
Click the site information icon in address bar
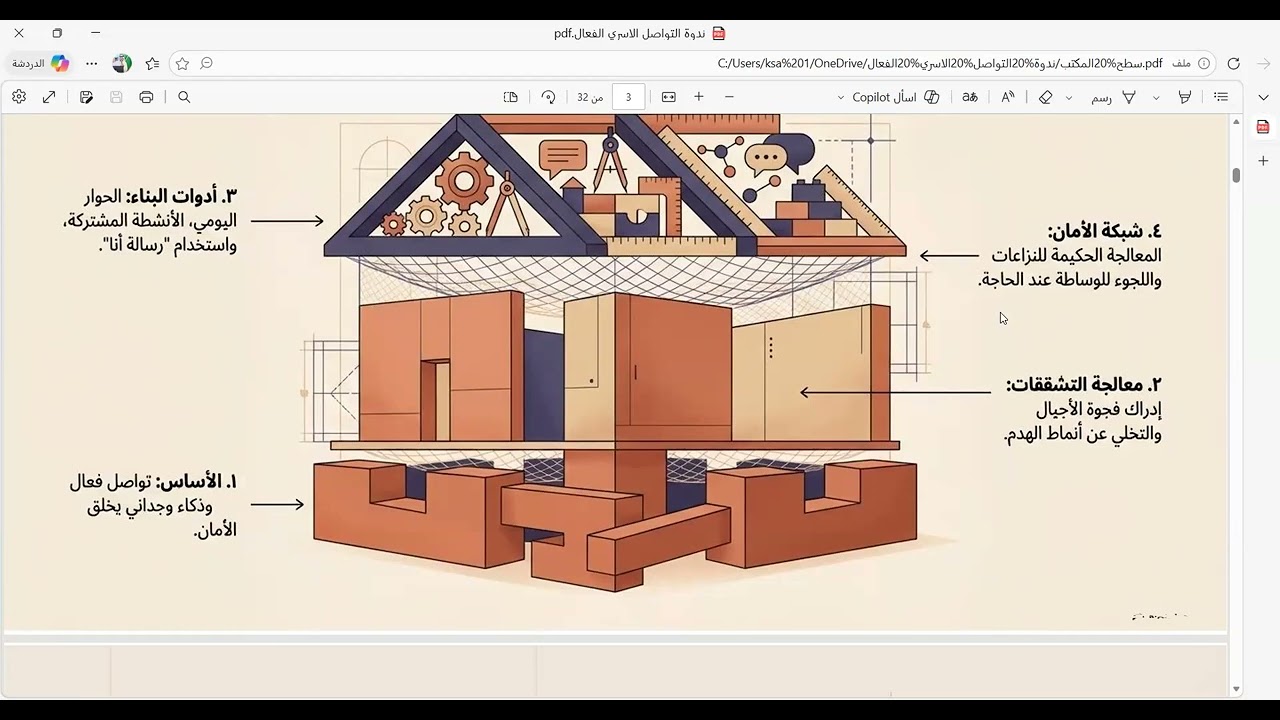tap(1204, 63)
